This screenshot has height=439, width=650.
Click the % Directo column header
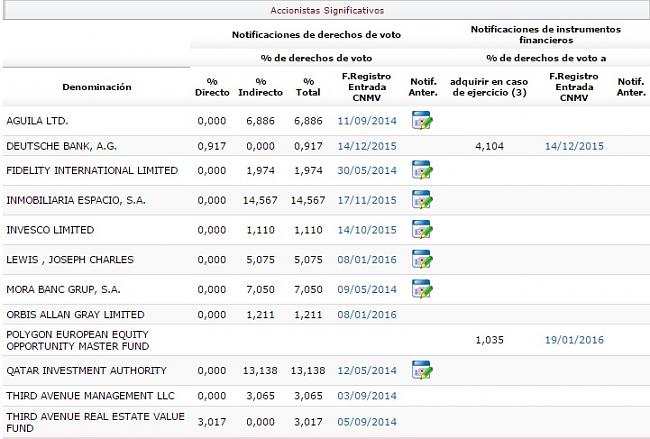[x=212, y=87]
